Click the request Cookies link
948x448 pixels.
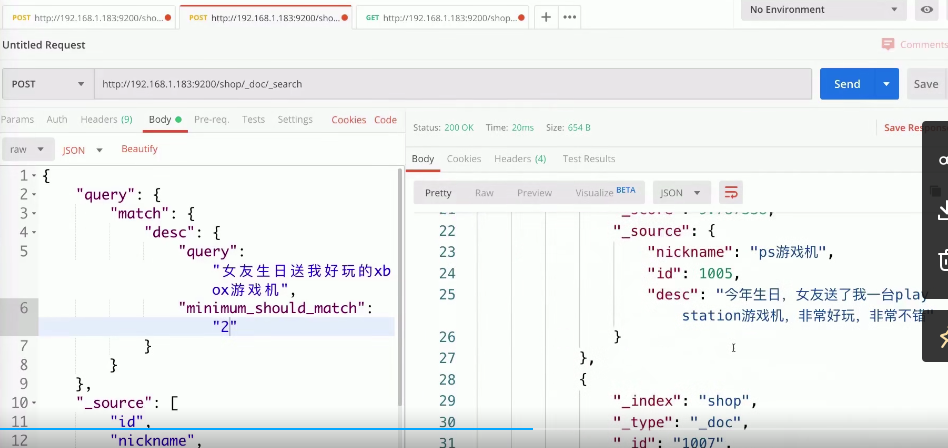point(349,120)
